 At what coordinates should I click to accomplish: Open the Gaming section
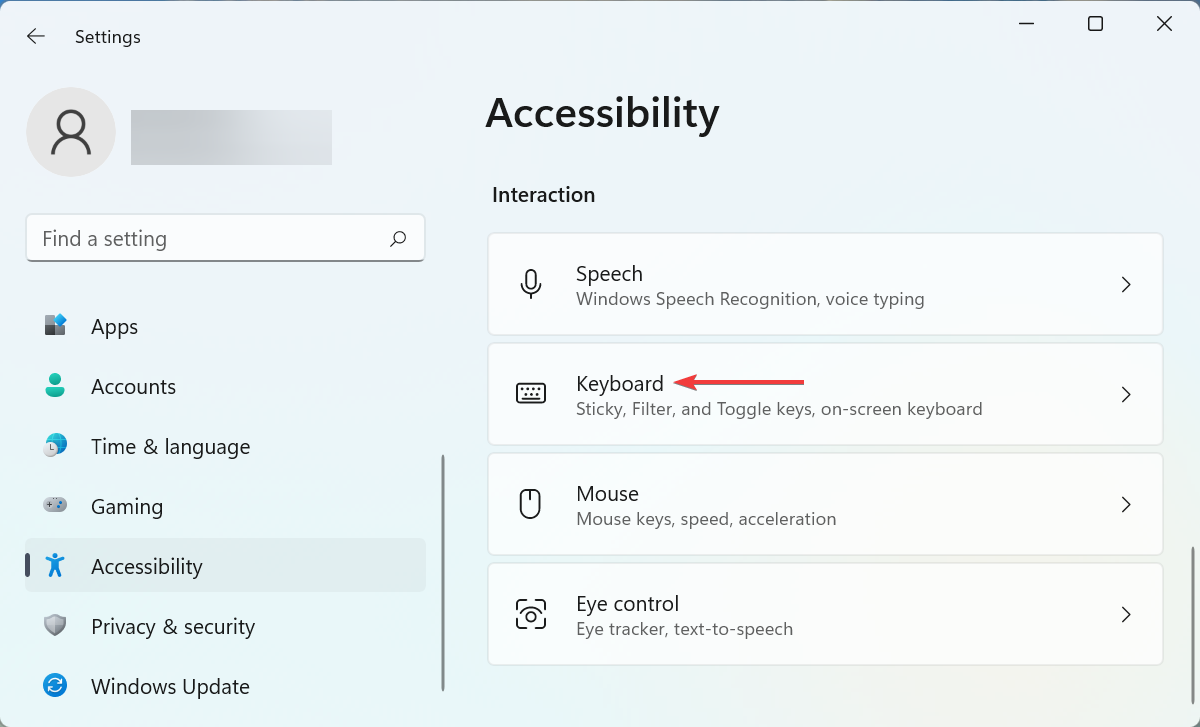pyautogui.click(x=225, y=506)
